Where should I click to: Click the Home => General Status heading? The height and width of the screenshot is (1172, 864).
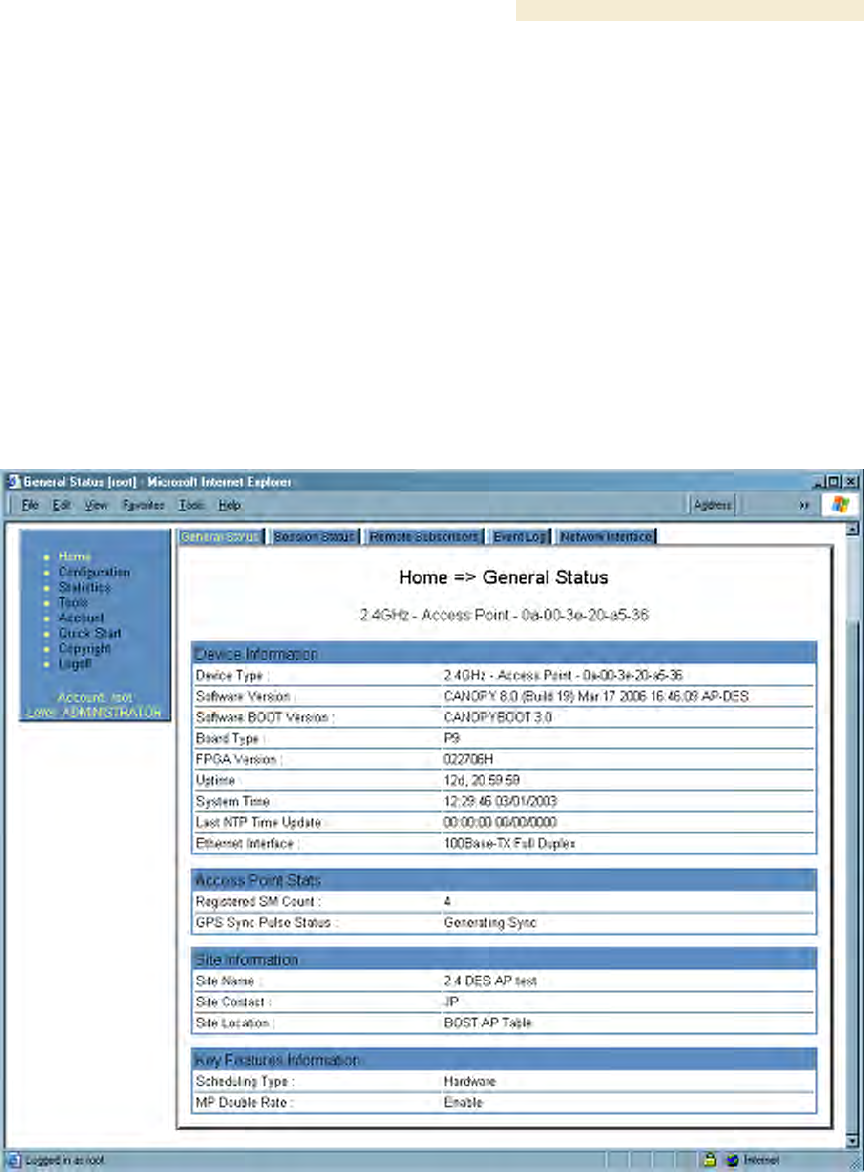(504, 577)
